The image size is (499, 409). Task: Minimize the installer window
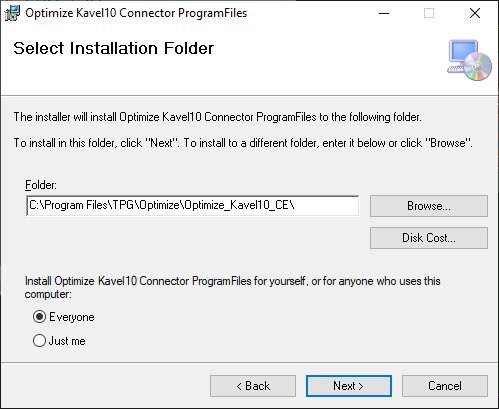pos(384,13)
